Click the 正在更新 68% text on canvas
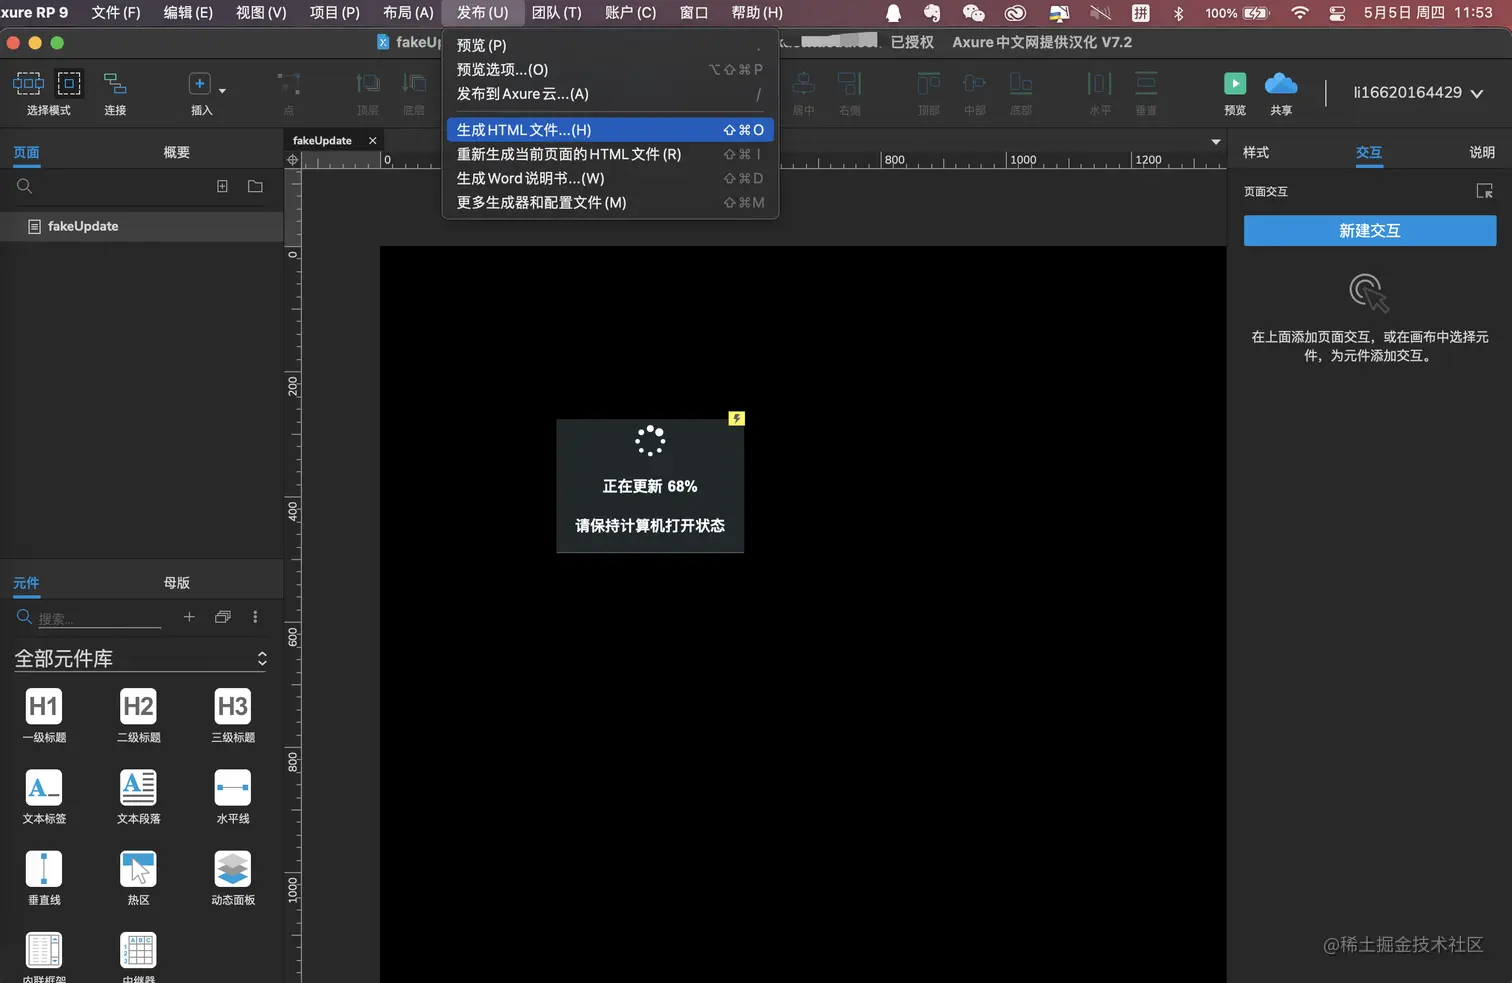 tap(650, 487)
